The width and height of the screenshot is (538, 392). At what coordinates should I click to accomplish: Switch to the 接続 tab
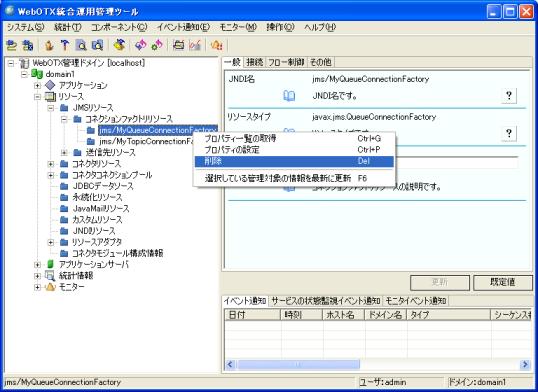tap(255, 62)
